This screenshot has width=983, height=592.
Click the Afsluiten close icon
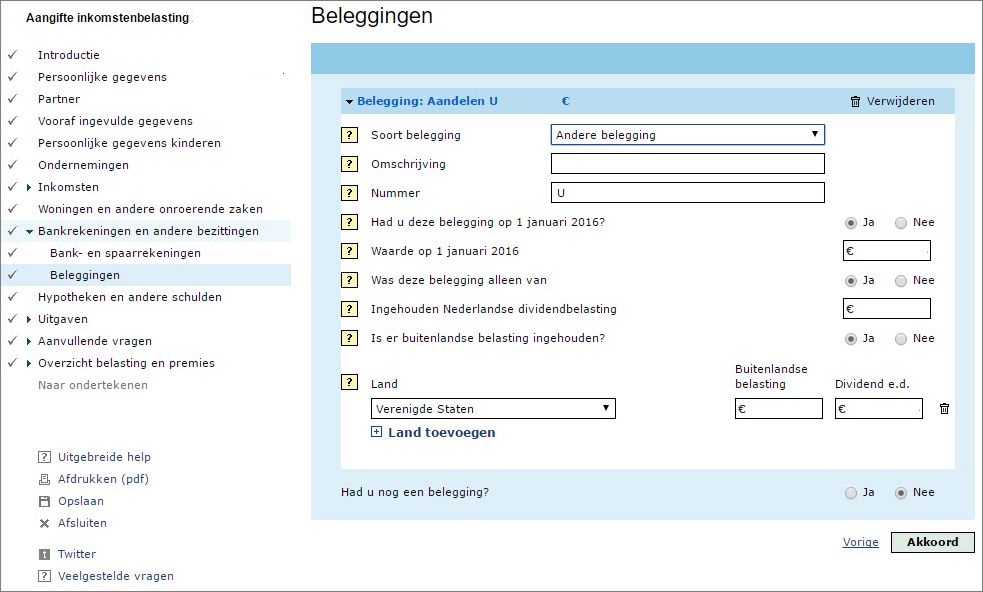click(44, 523)
